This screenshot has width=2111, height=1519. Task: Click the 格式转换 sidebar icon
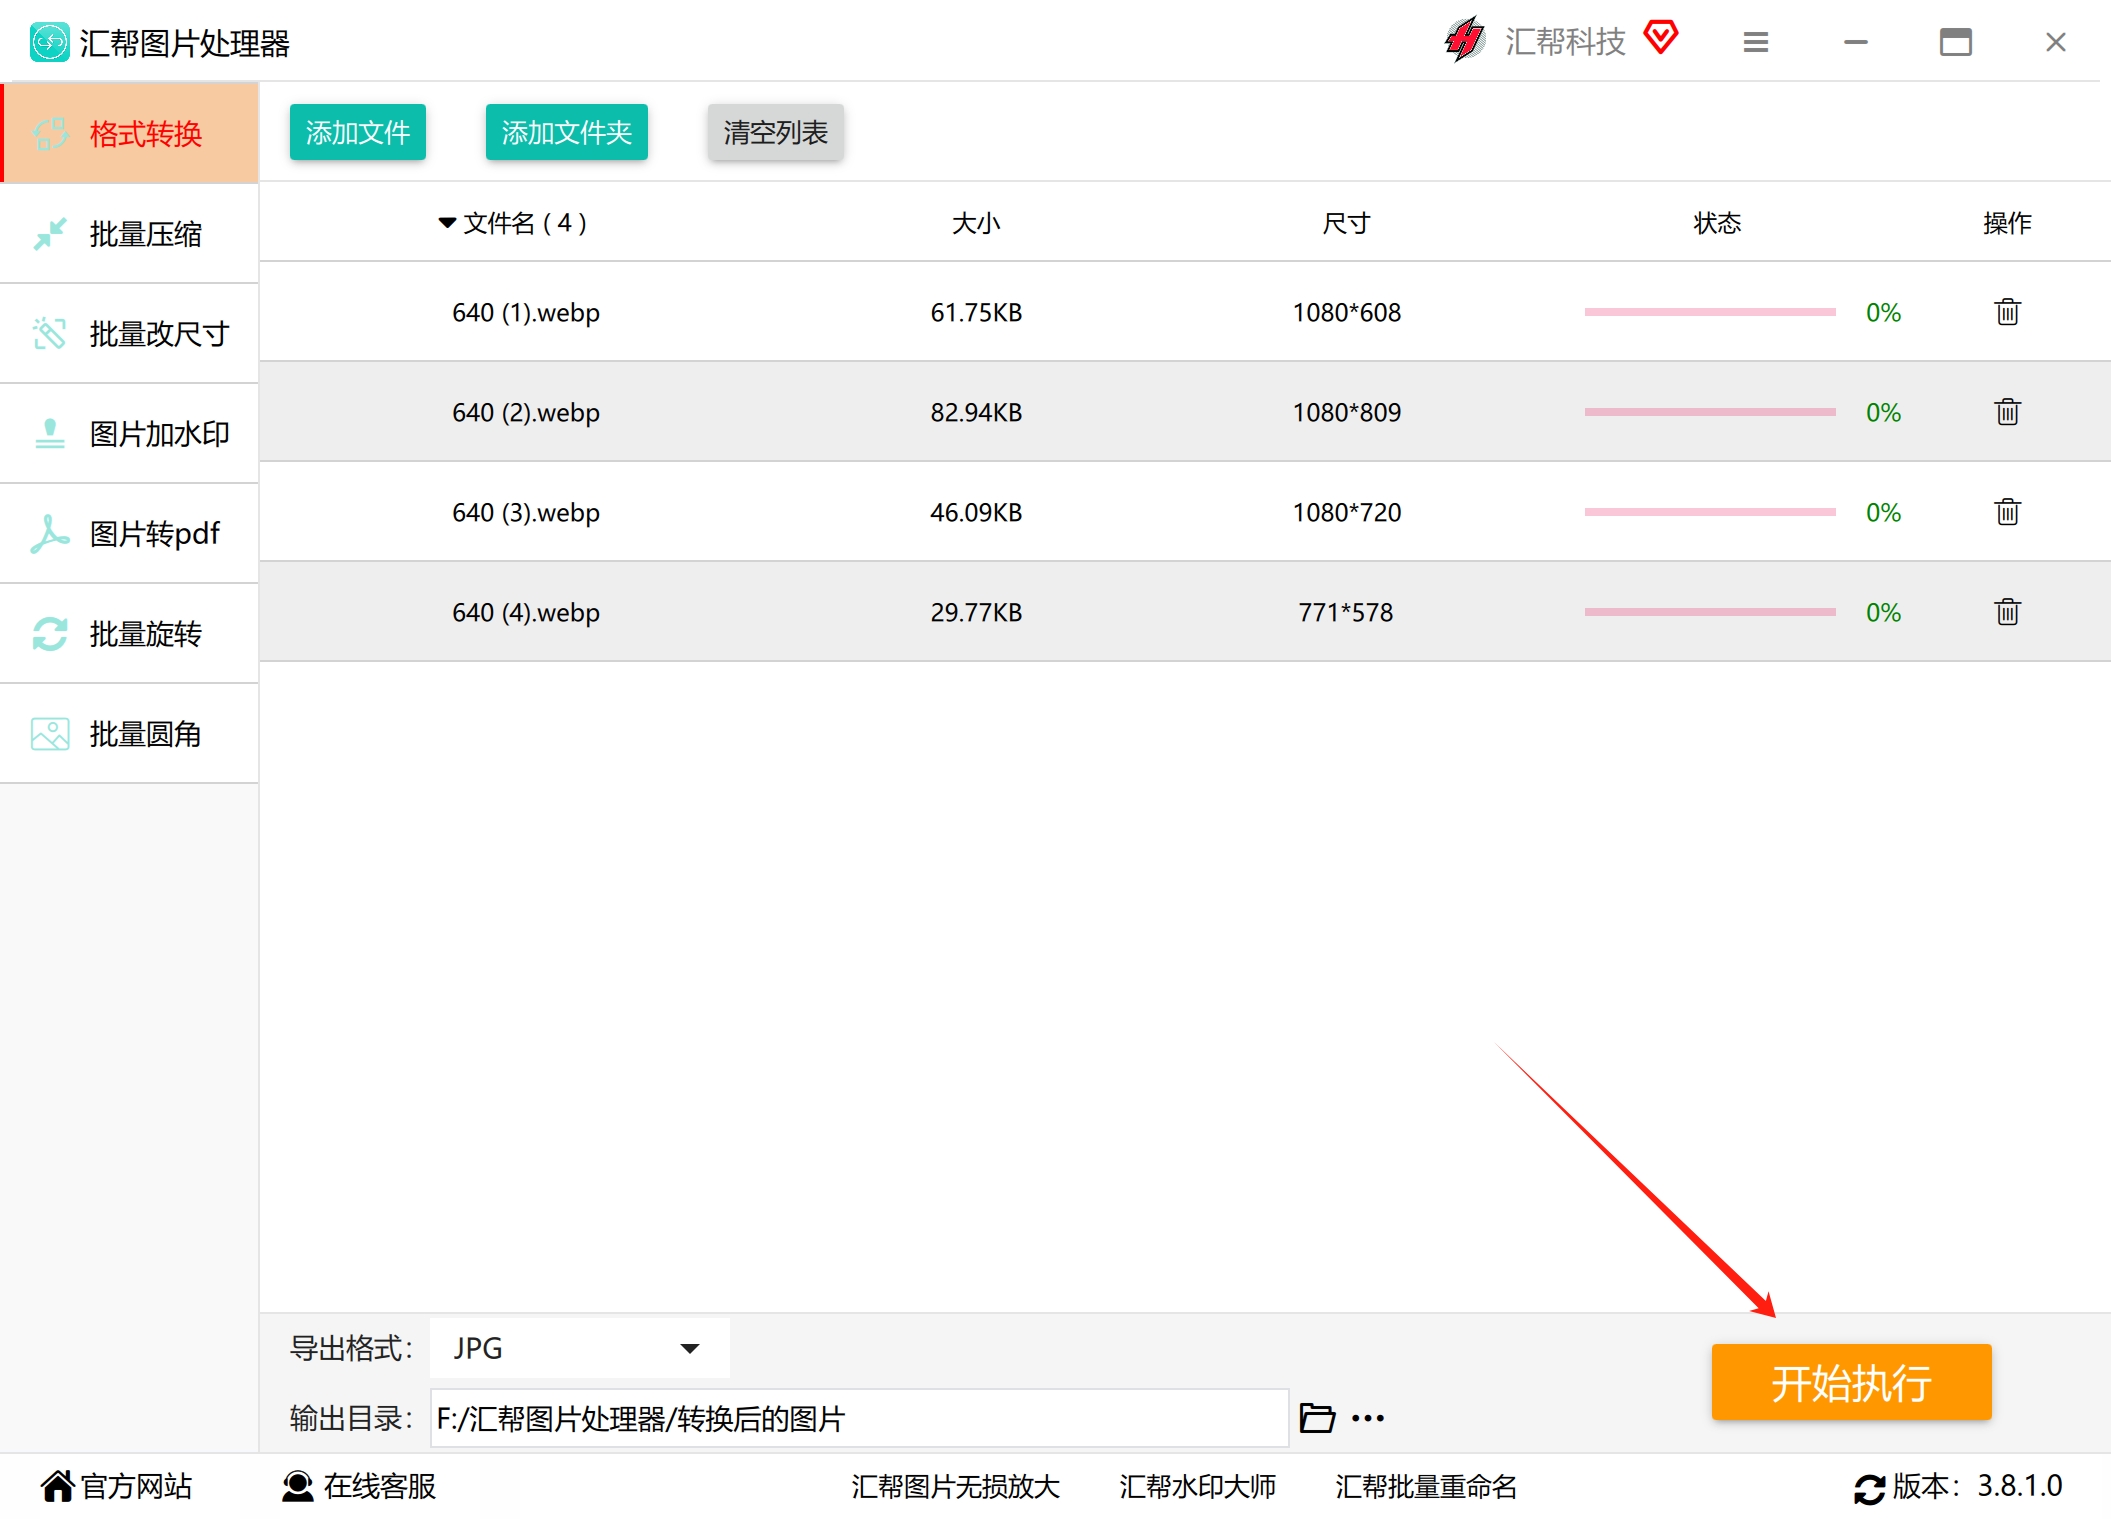[50, 134]
